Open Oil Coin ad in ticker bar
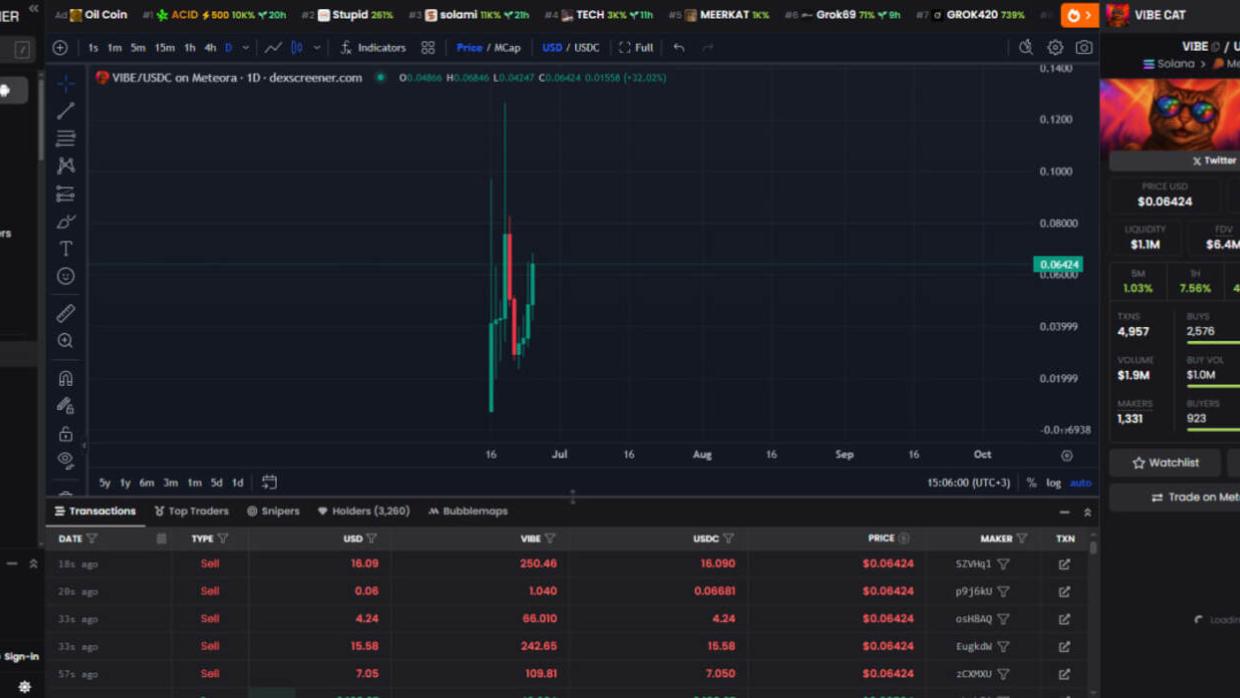 pyautogui.click(x=91, y=15)
